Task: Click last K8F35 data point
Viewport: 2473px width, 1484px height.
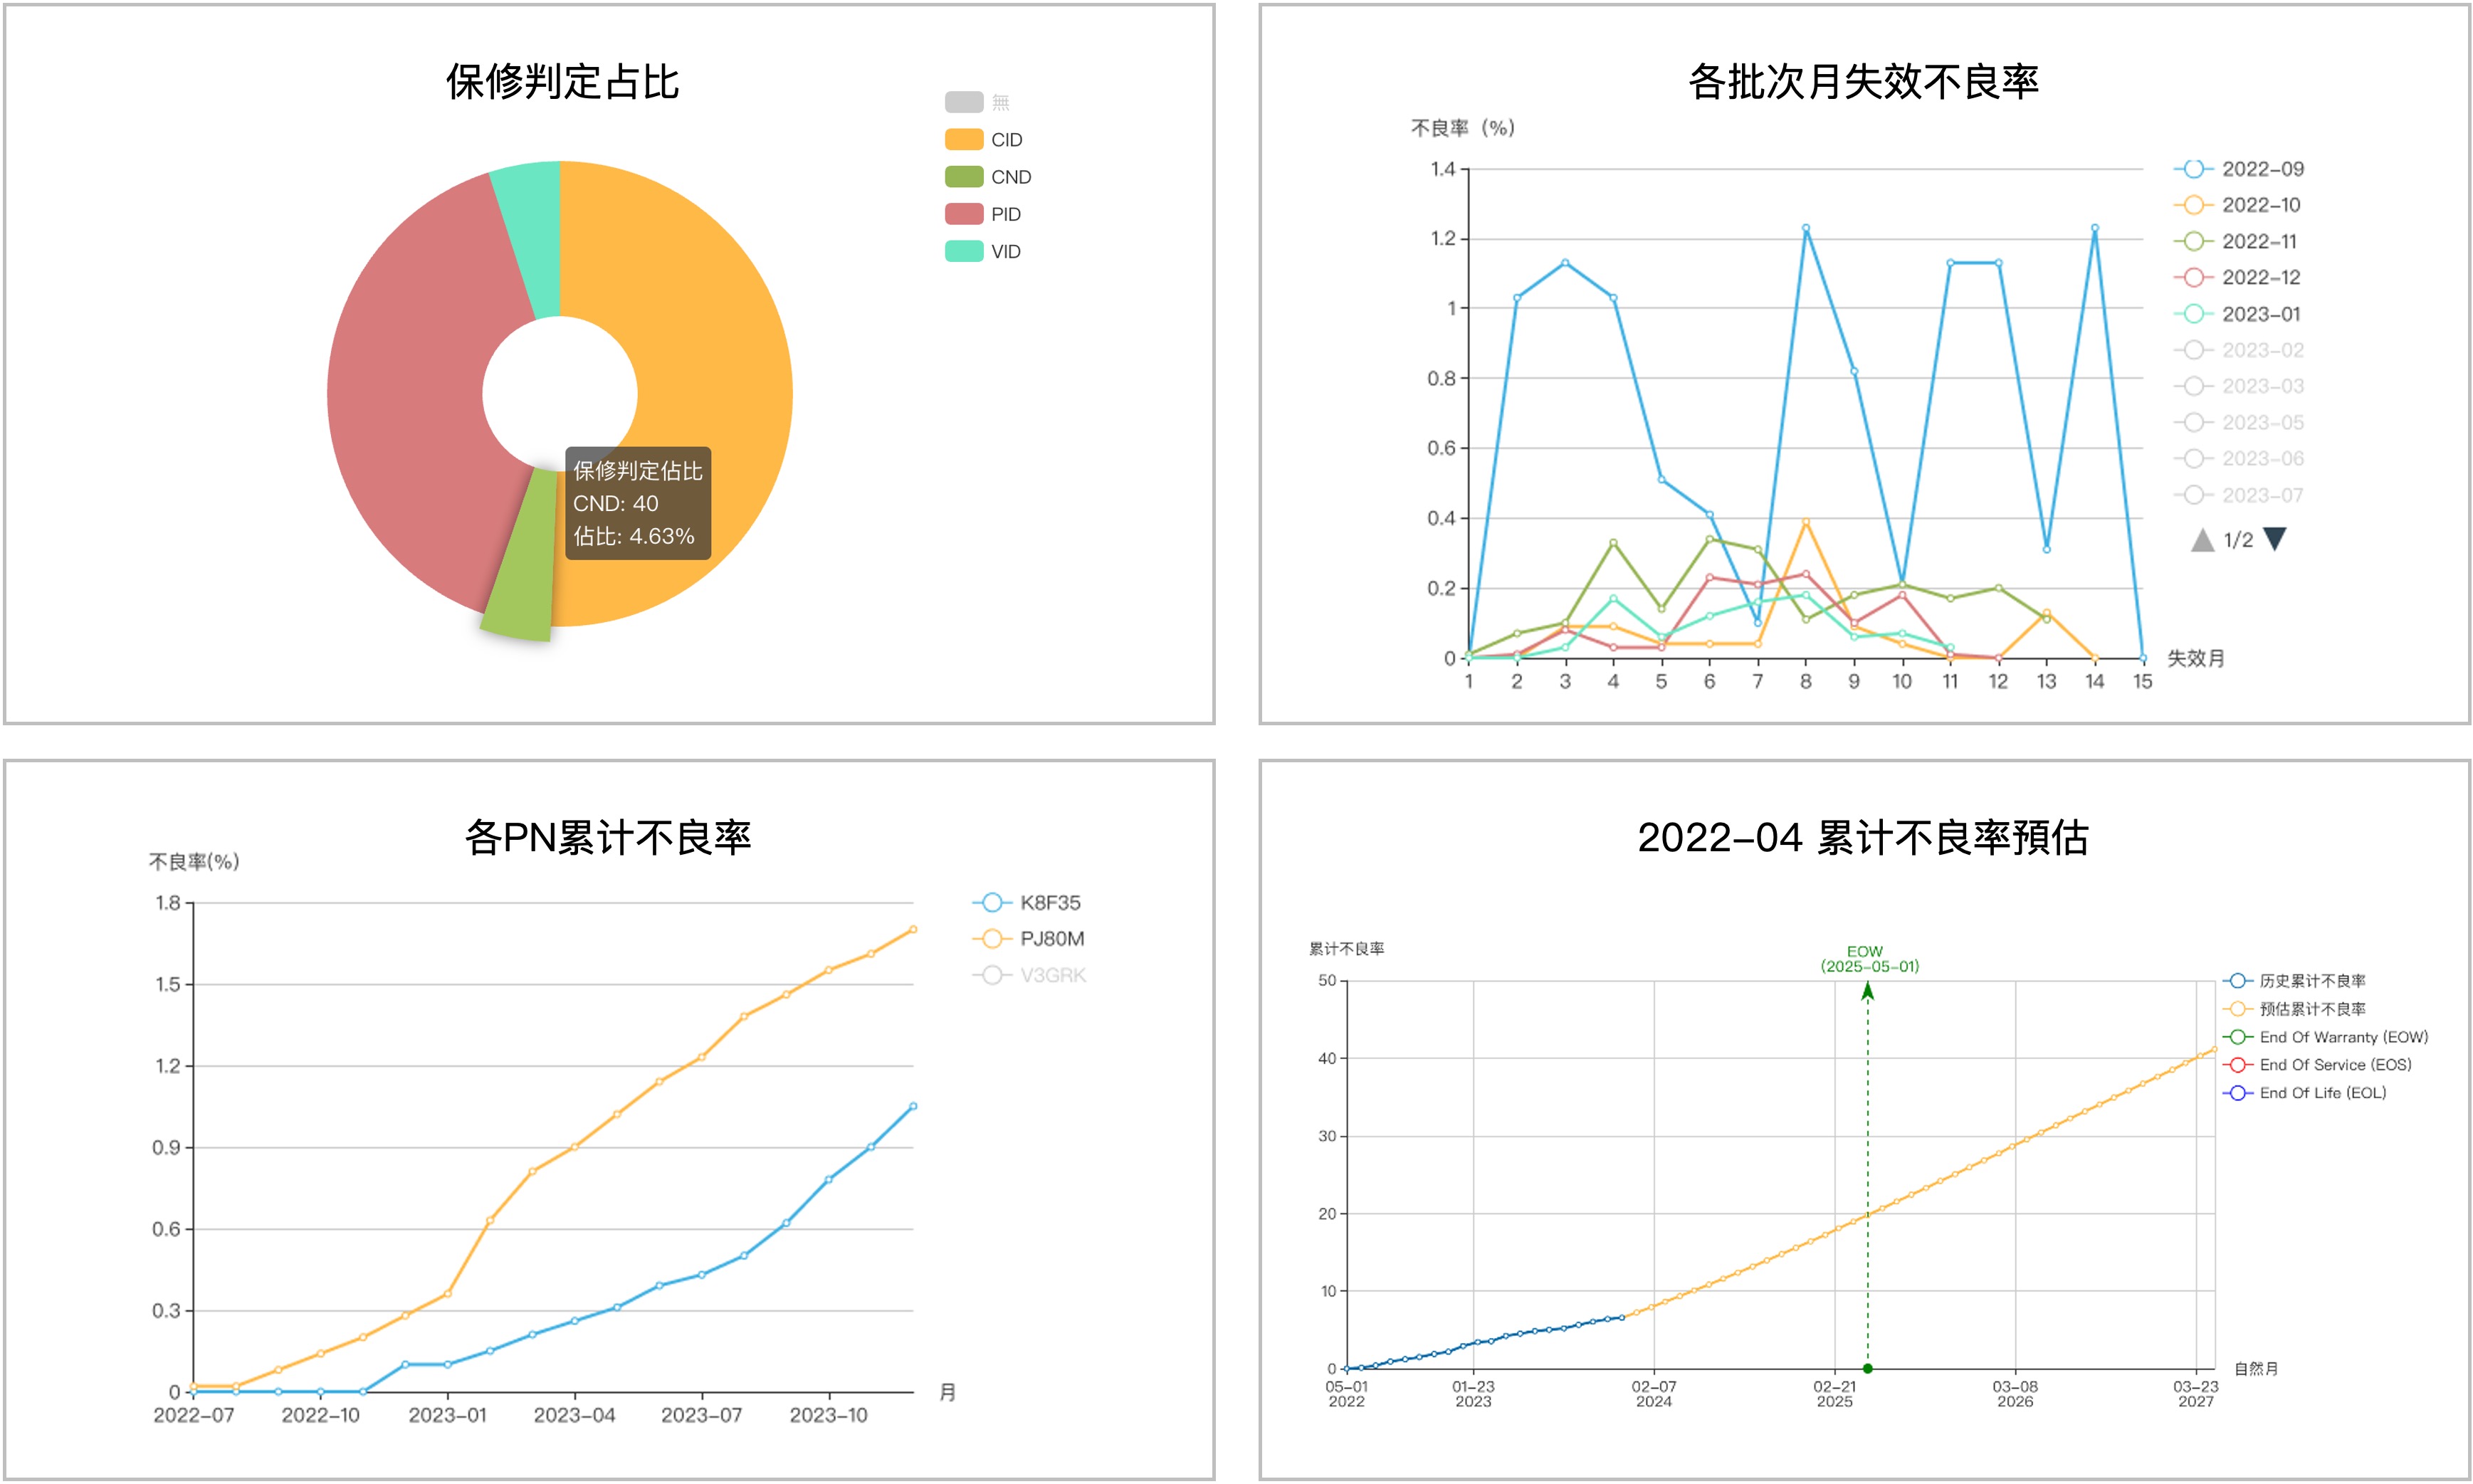Action: coord(913,1107)
